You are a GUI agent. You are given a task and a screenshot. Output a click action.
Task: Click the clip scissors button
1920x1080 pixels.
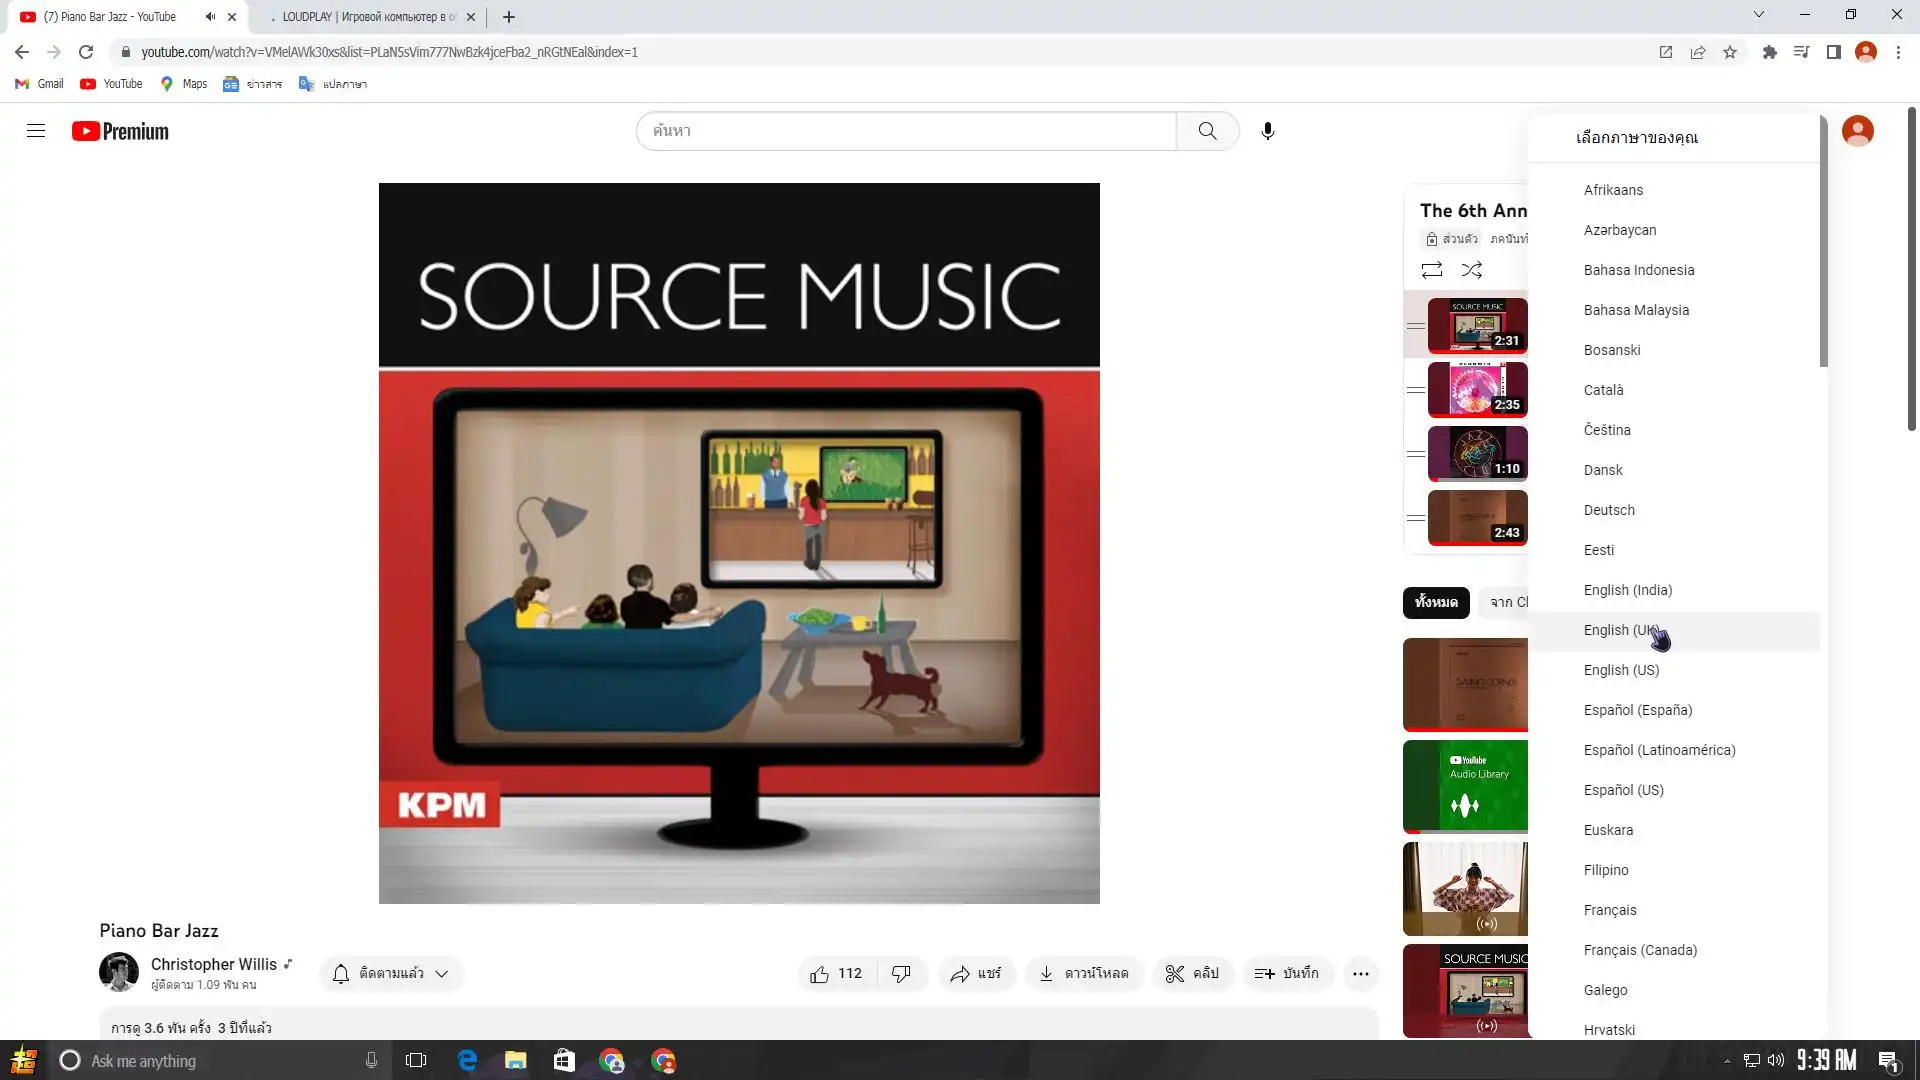coord(1193,974)
